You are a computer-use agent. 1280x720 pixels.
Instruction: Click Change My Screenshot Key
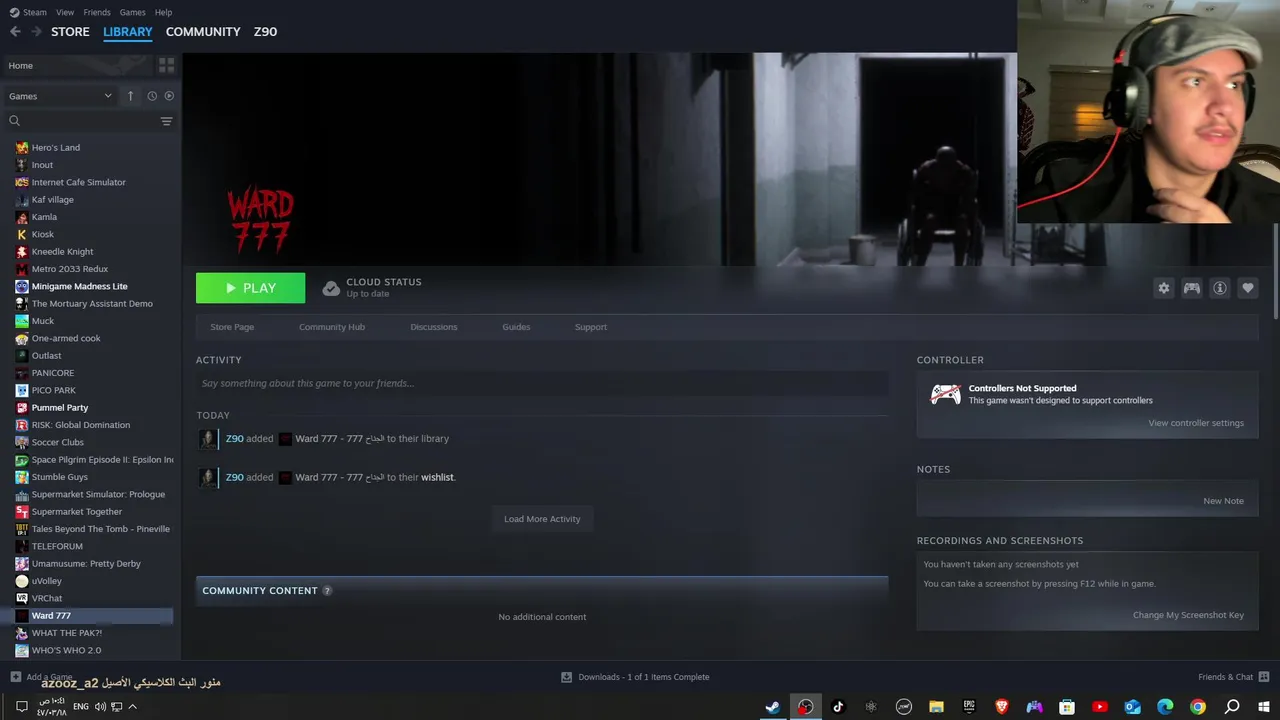1188,615
